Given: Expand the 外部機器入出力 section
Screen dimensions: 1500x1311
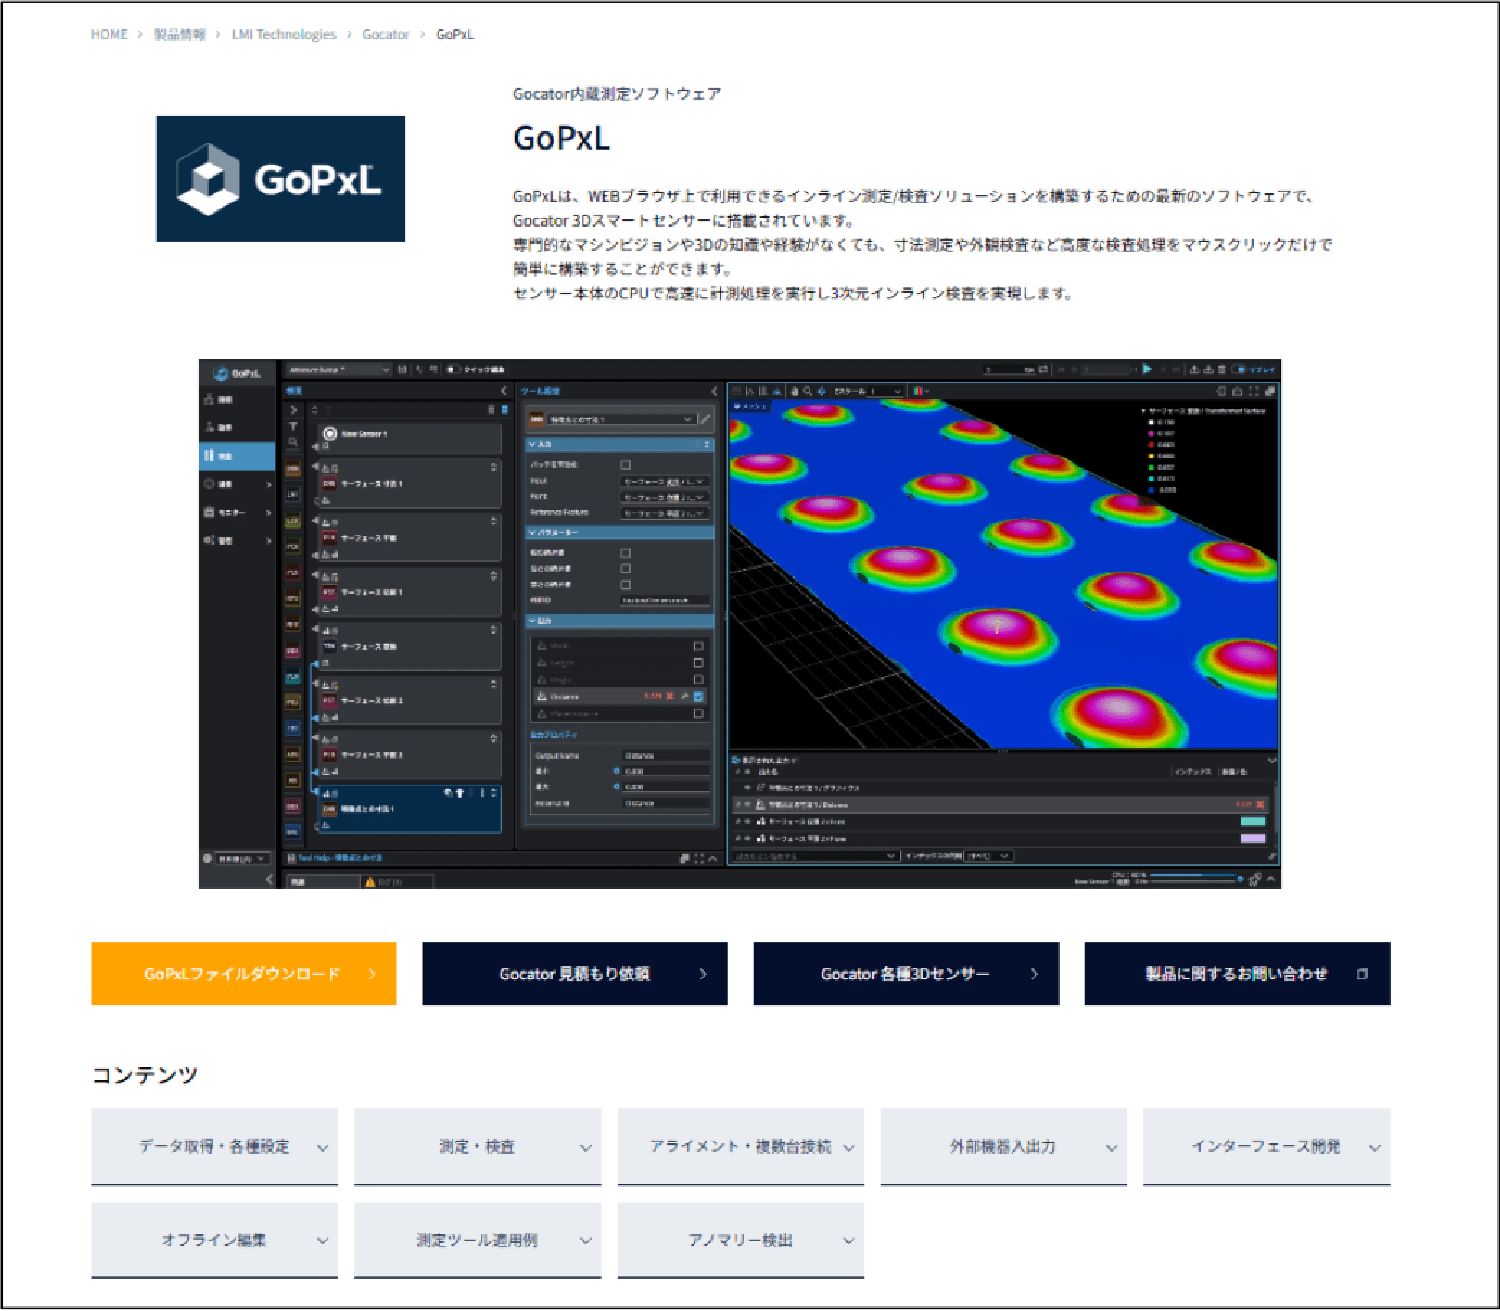Looking at the screenshot, I should [1003, 1147].
